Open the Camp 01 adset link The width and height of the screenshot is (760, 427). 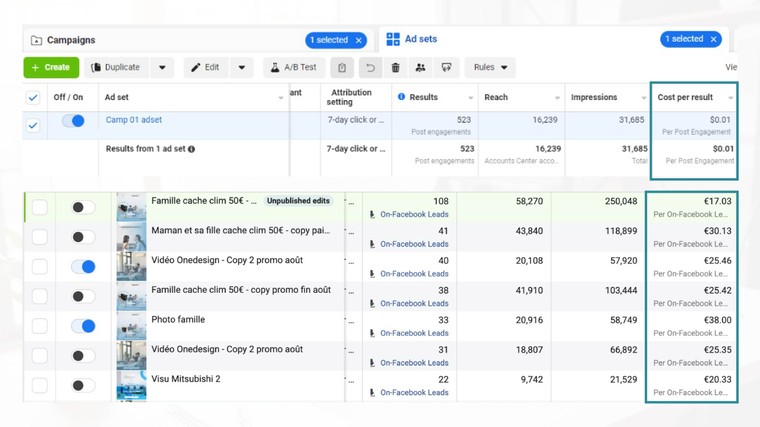[x=134, y=120]
